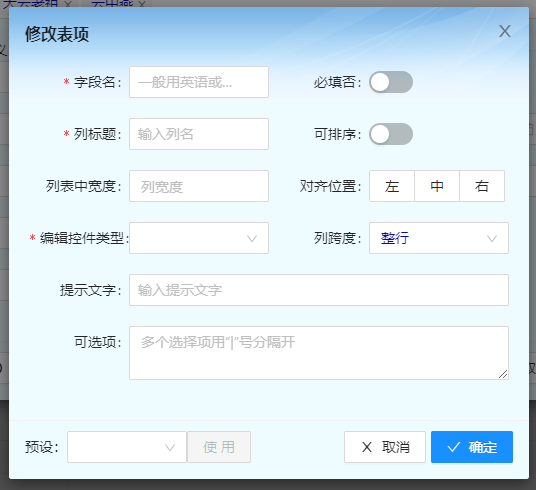Focus the 列标题 input field
Viewport: 536px width, 490px height.
(199, 134)
